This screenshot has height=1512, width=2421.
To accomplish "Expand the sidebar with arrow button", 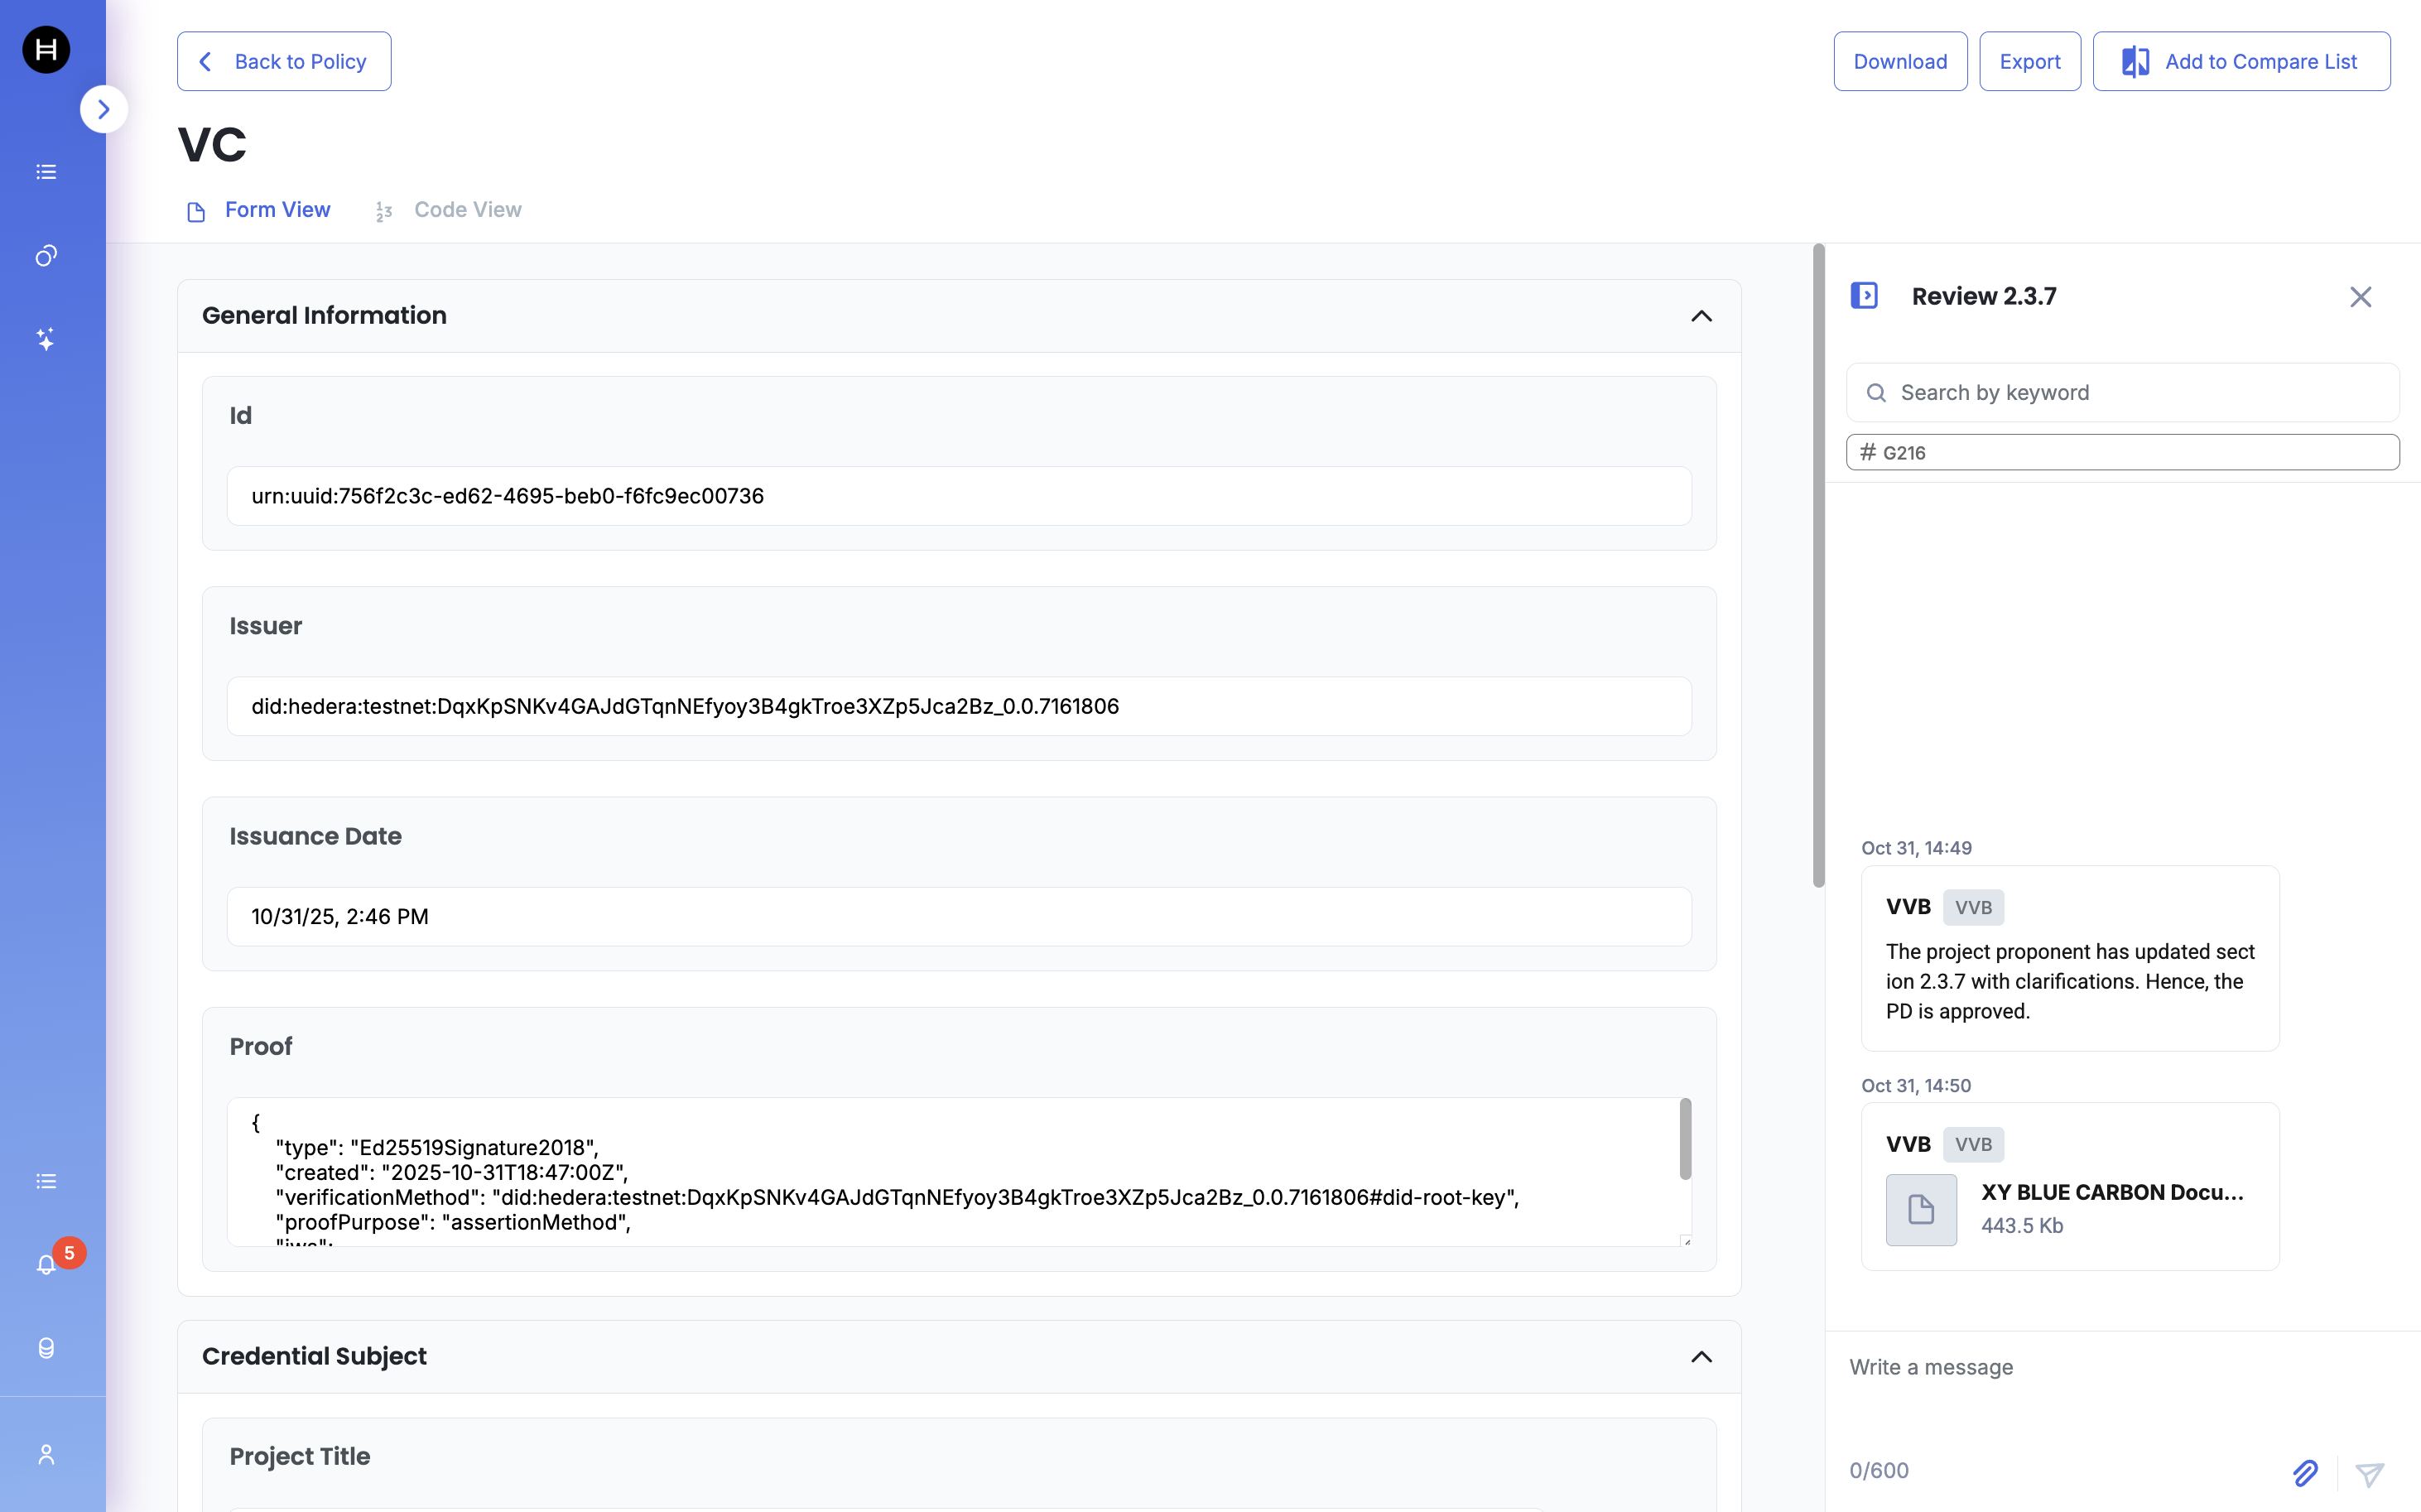I will click(x=103, y=109).
